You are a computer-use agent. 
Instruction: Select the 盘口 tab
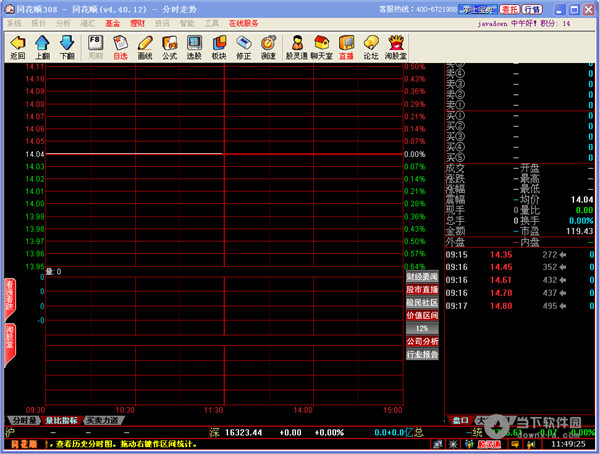(x=460, y=420)
